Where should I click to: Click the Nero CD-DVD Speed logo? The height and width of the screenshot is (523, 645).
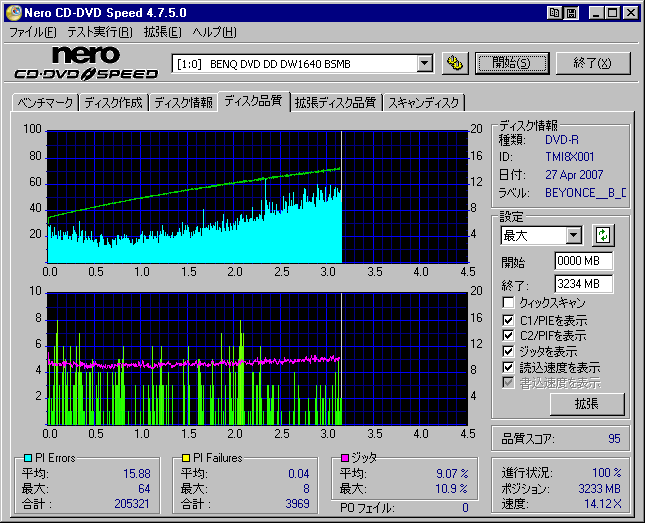pyautogui.click(x=86, y=63)
